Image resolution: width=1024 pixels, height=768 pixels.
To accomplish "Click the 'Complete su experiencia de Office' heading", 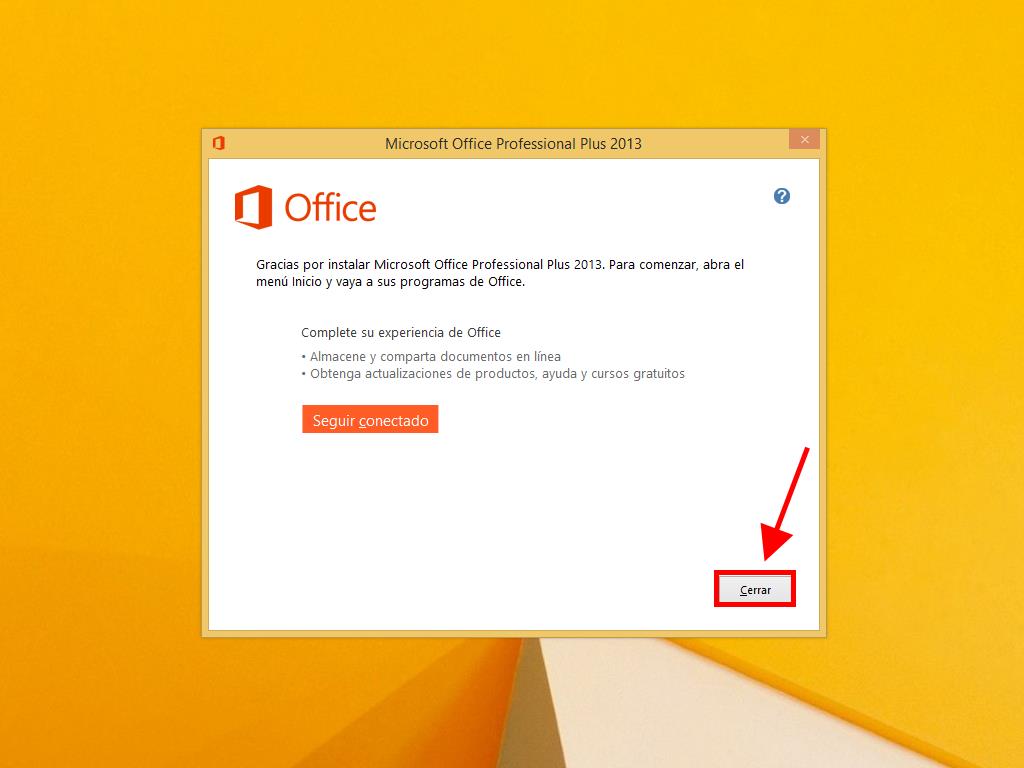I will pyautogui.click(x=401, y=332).
